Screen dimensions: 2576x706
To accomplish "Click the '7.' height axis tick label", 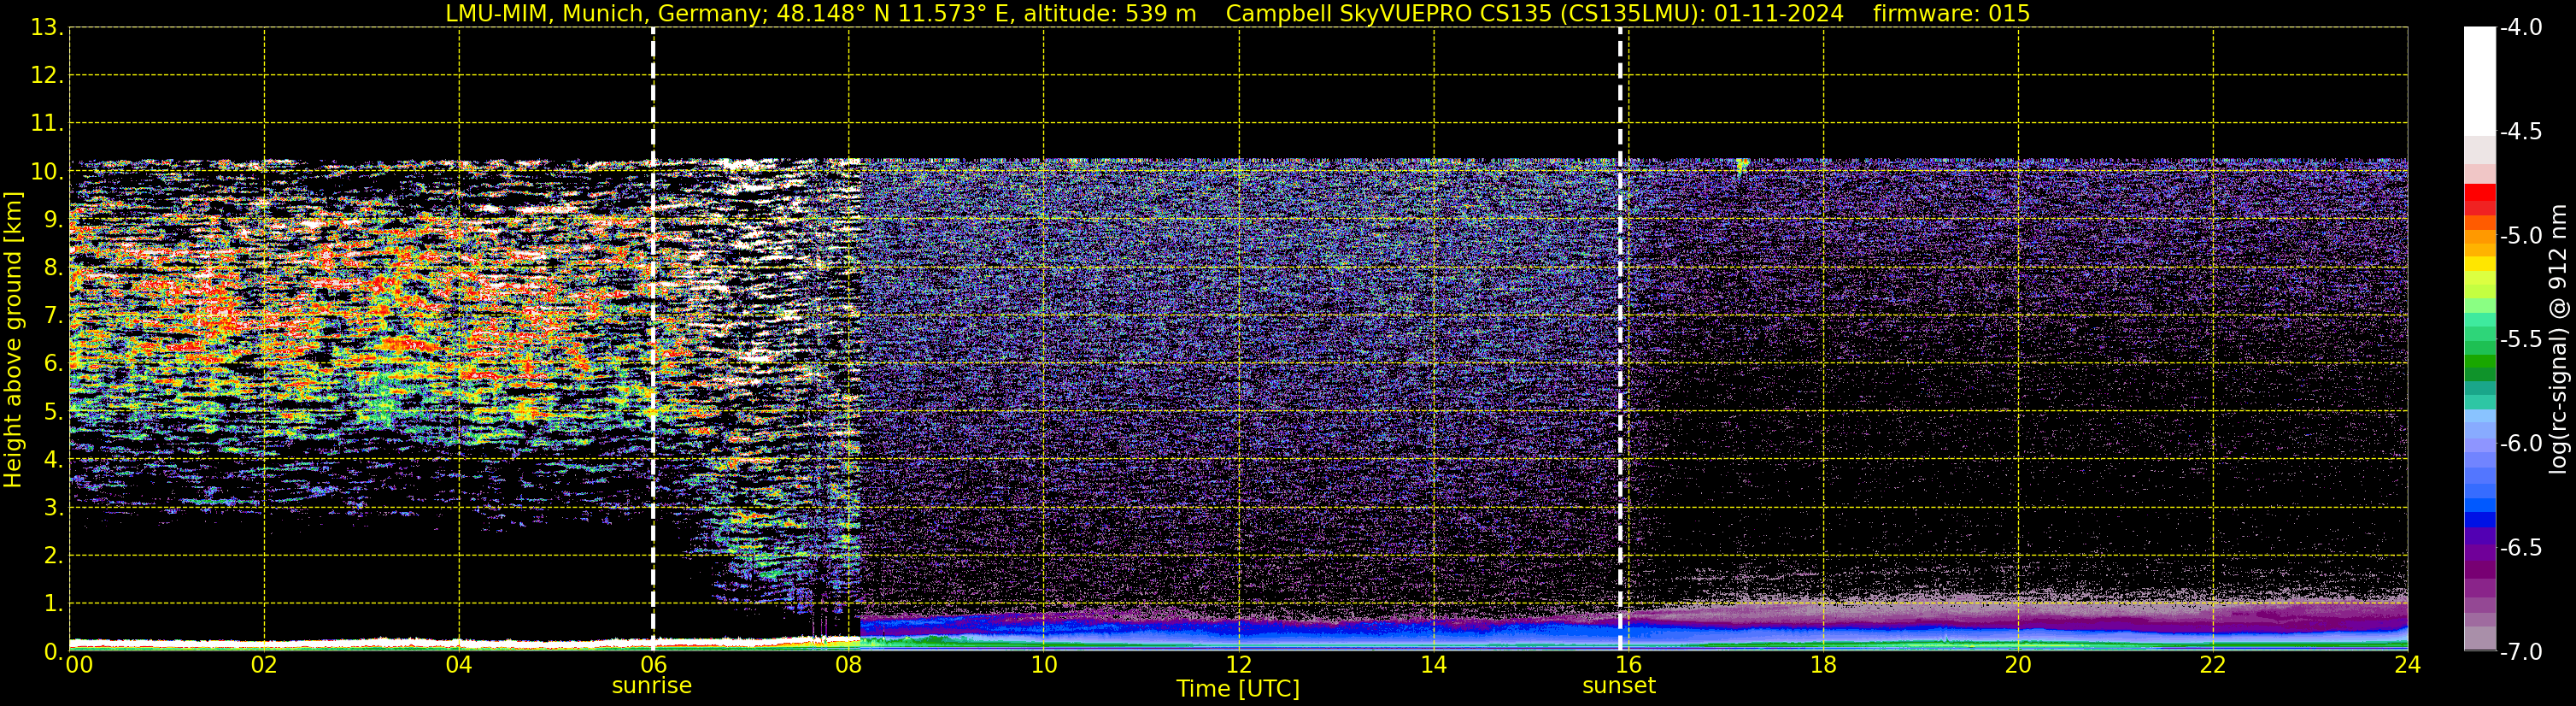I will [53, 316].
